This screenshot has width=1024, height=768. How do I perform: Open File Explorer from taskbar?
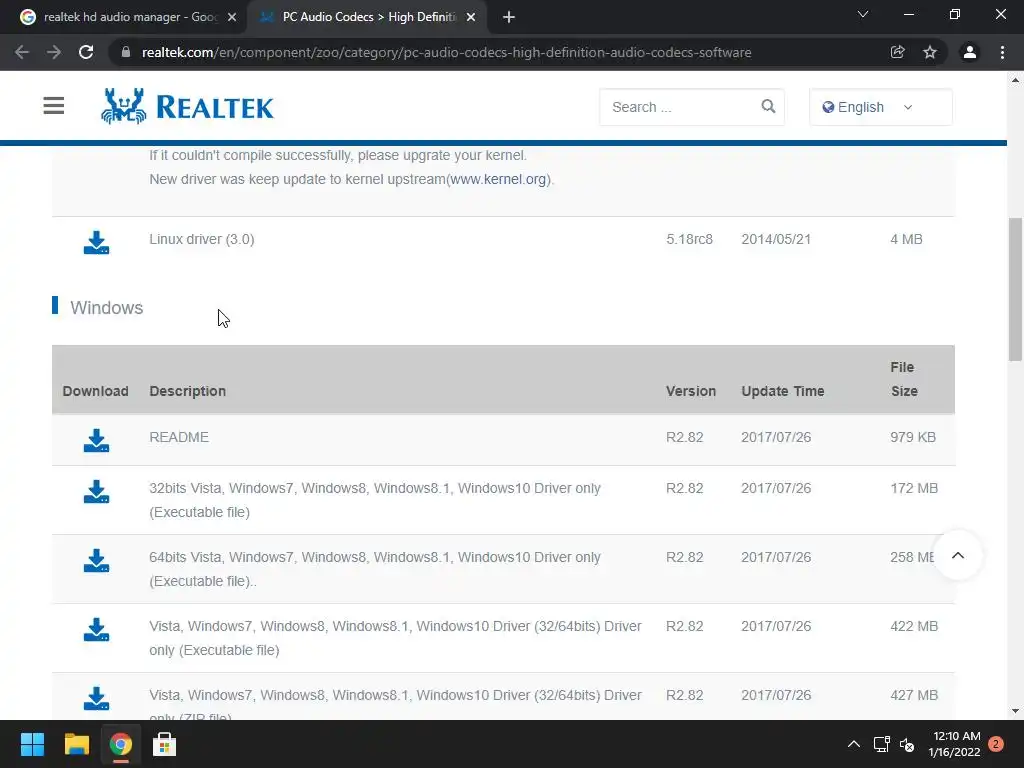(76, 744)
